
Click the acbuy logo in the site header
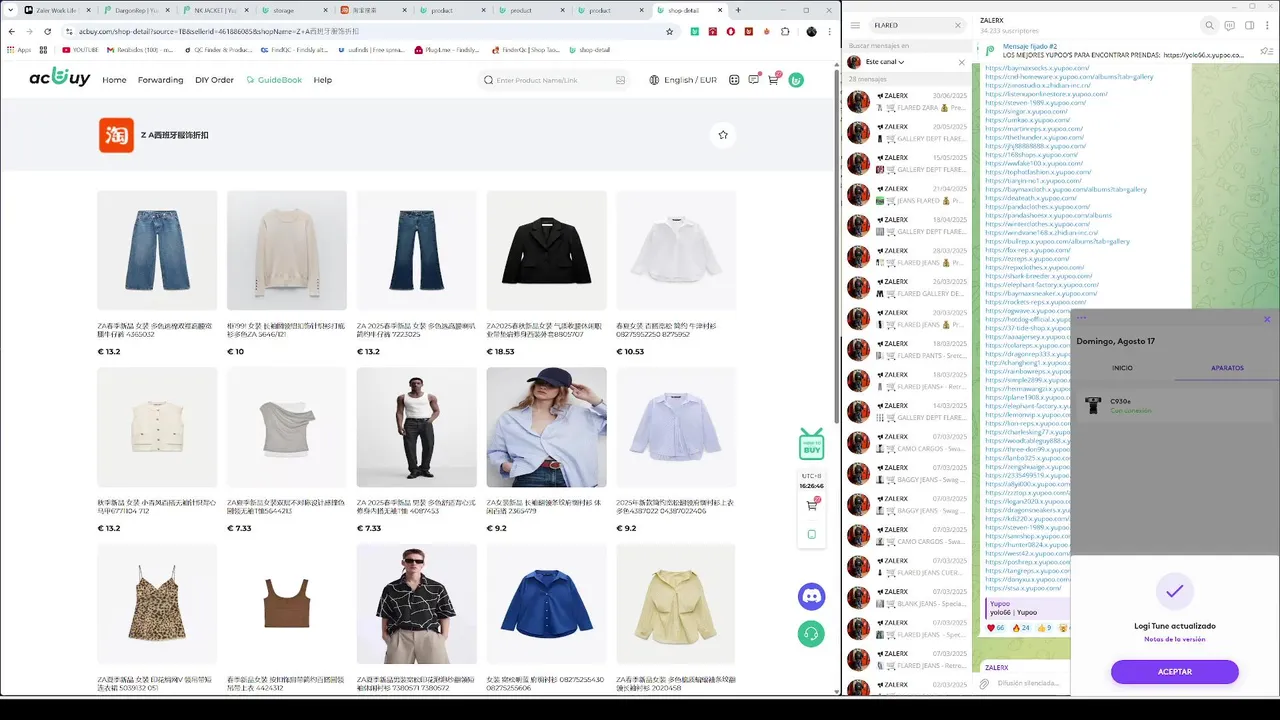[x=59, y=78]
